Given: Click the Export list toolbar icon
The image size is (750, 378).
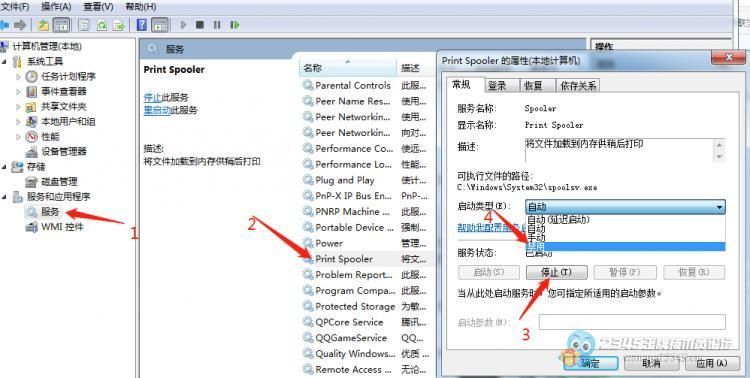Looking at the screenshot, I should click(119, 25).
